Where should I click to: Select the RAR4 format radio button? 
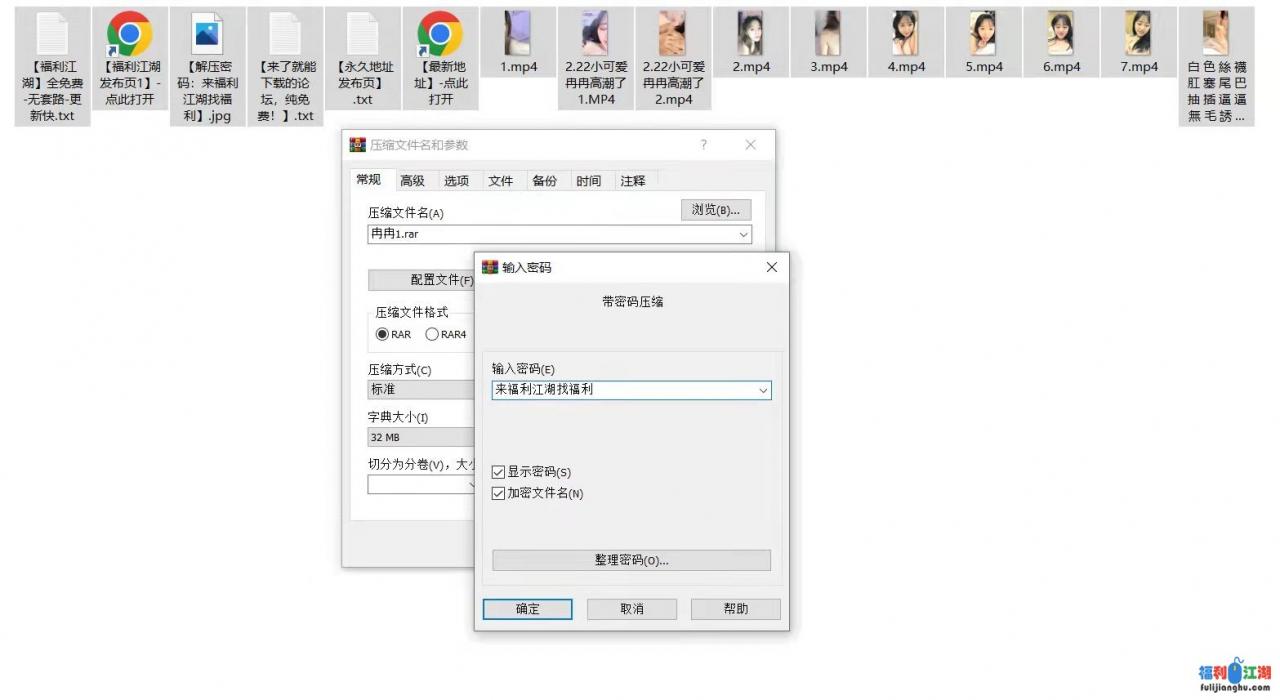(x=431, y=335)
